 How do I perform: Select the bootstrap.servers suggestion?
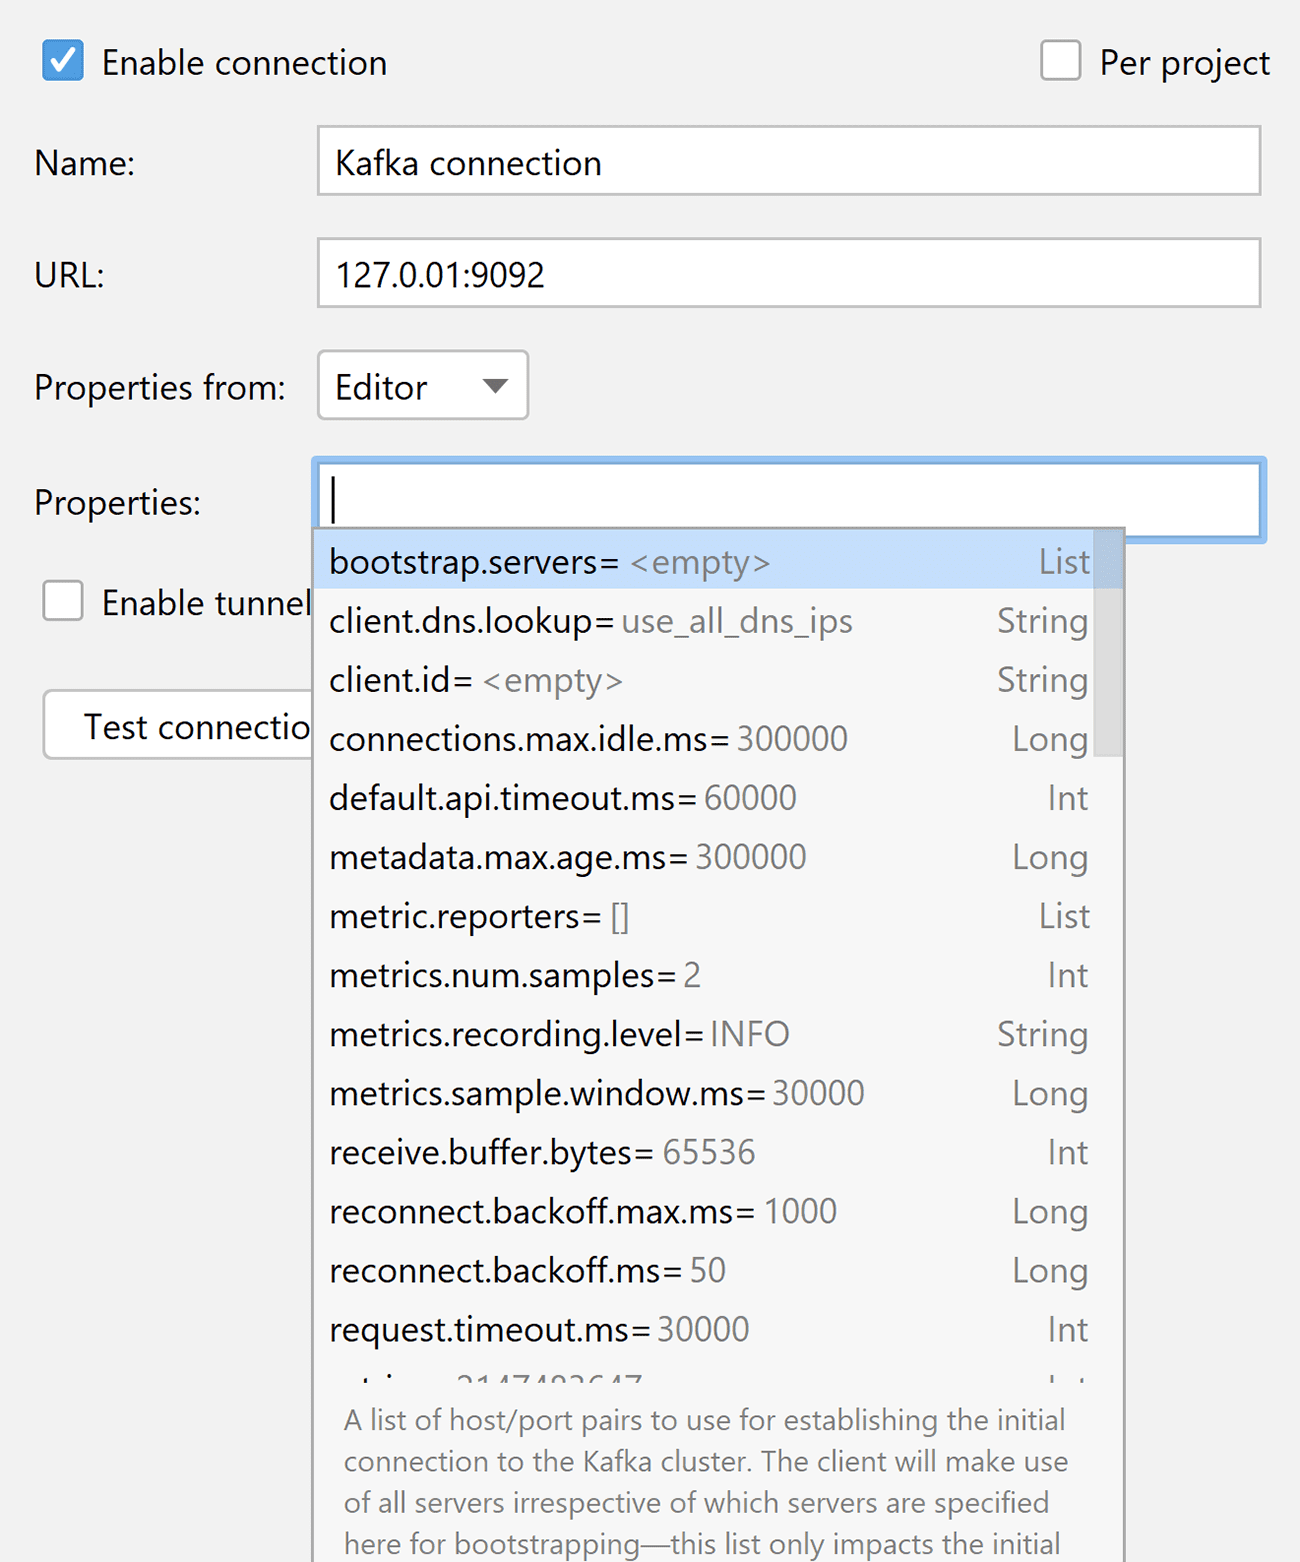click(703, 561)
